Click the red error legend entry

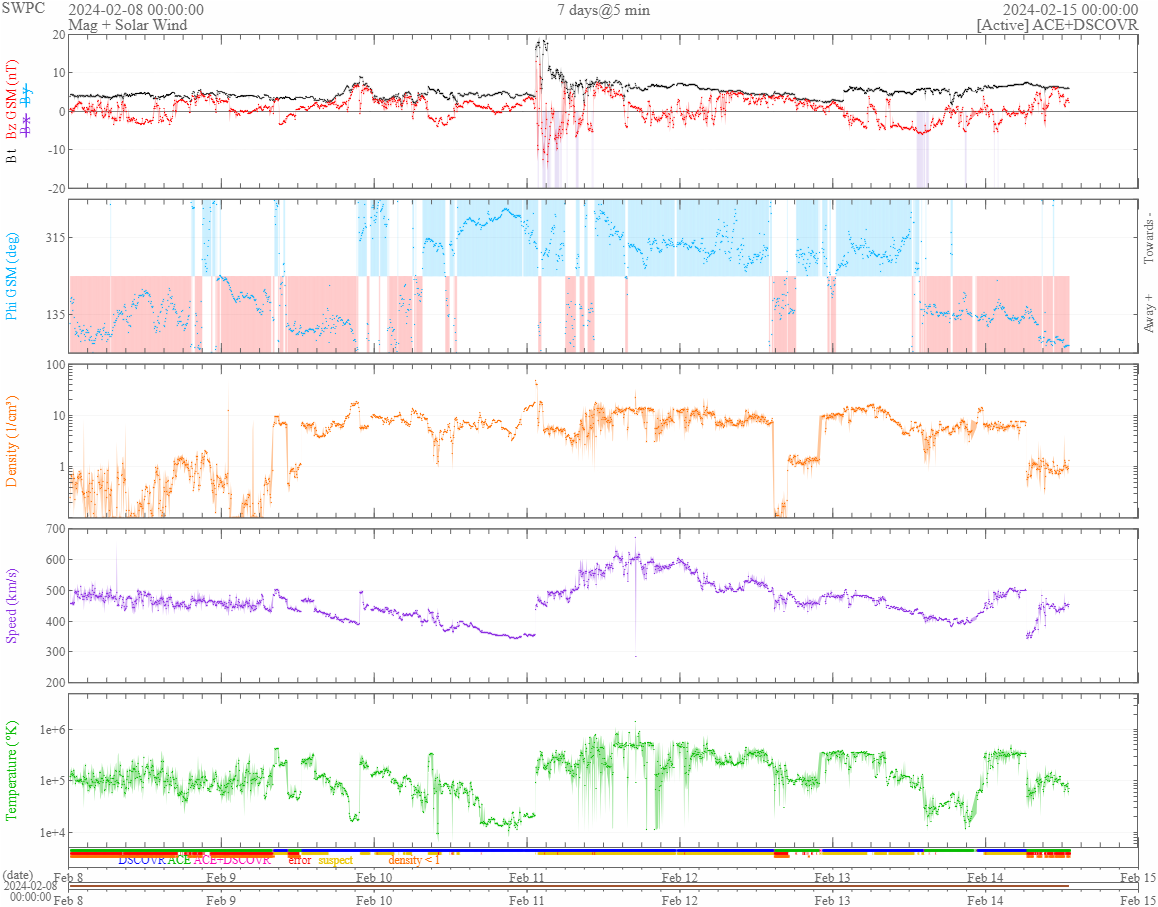[x=300, y=860]
